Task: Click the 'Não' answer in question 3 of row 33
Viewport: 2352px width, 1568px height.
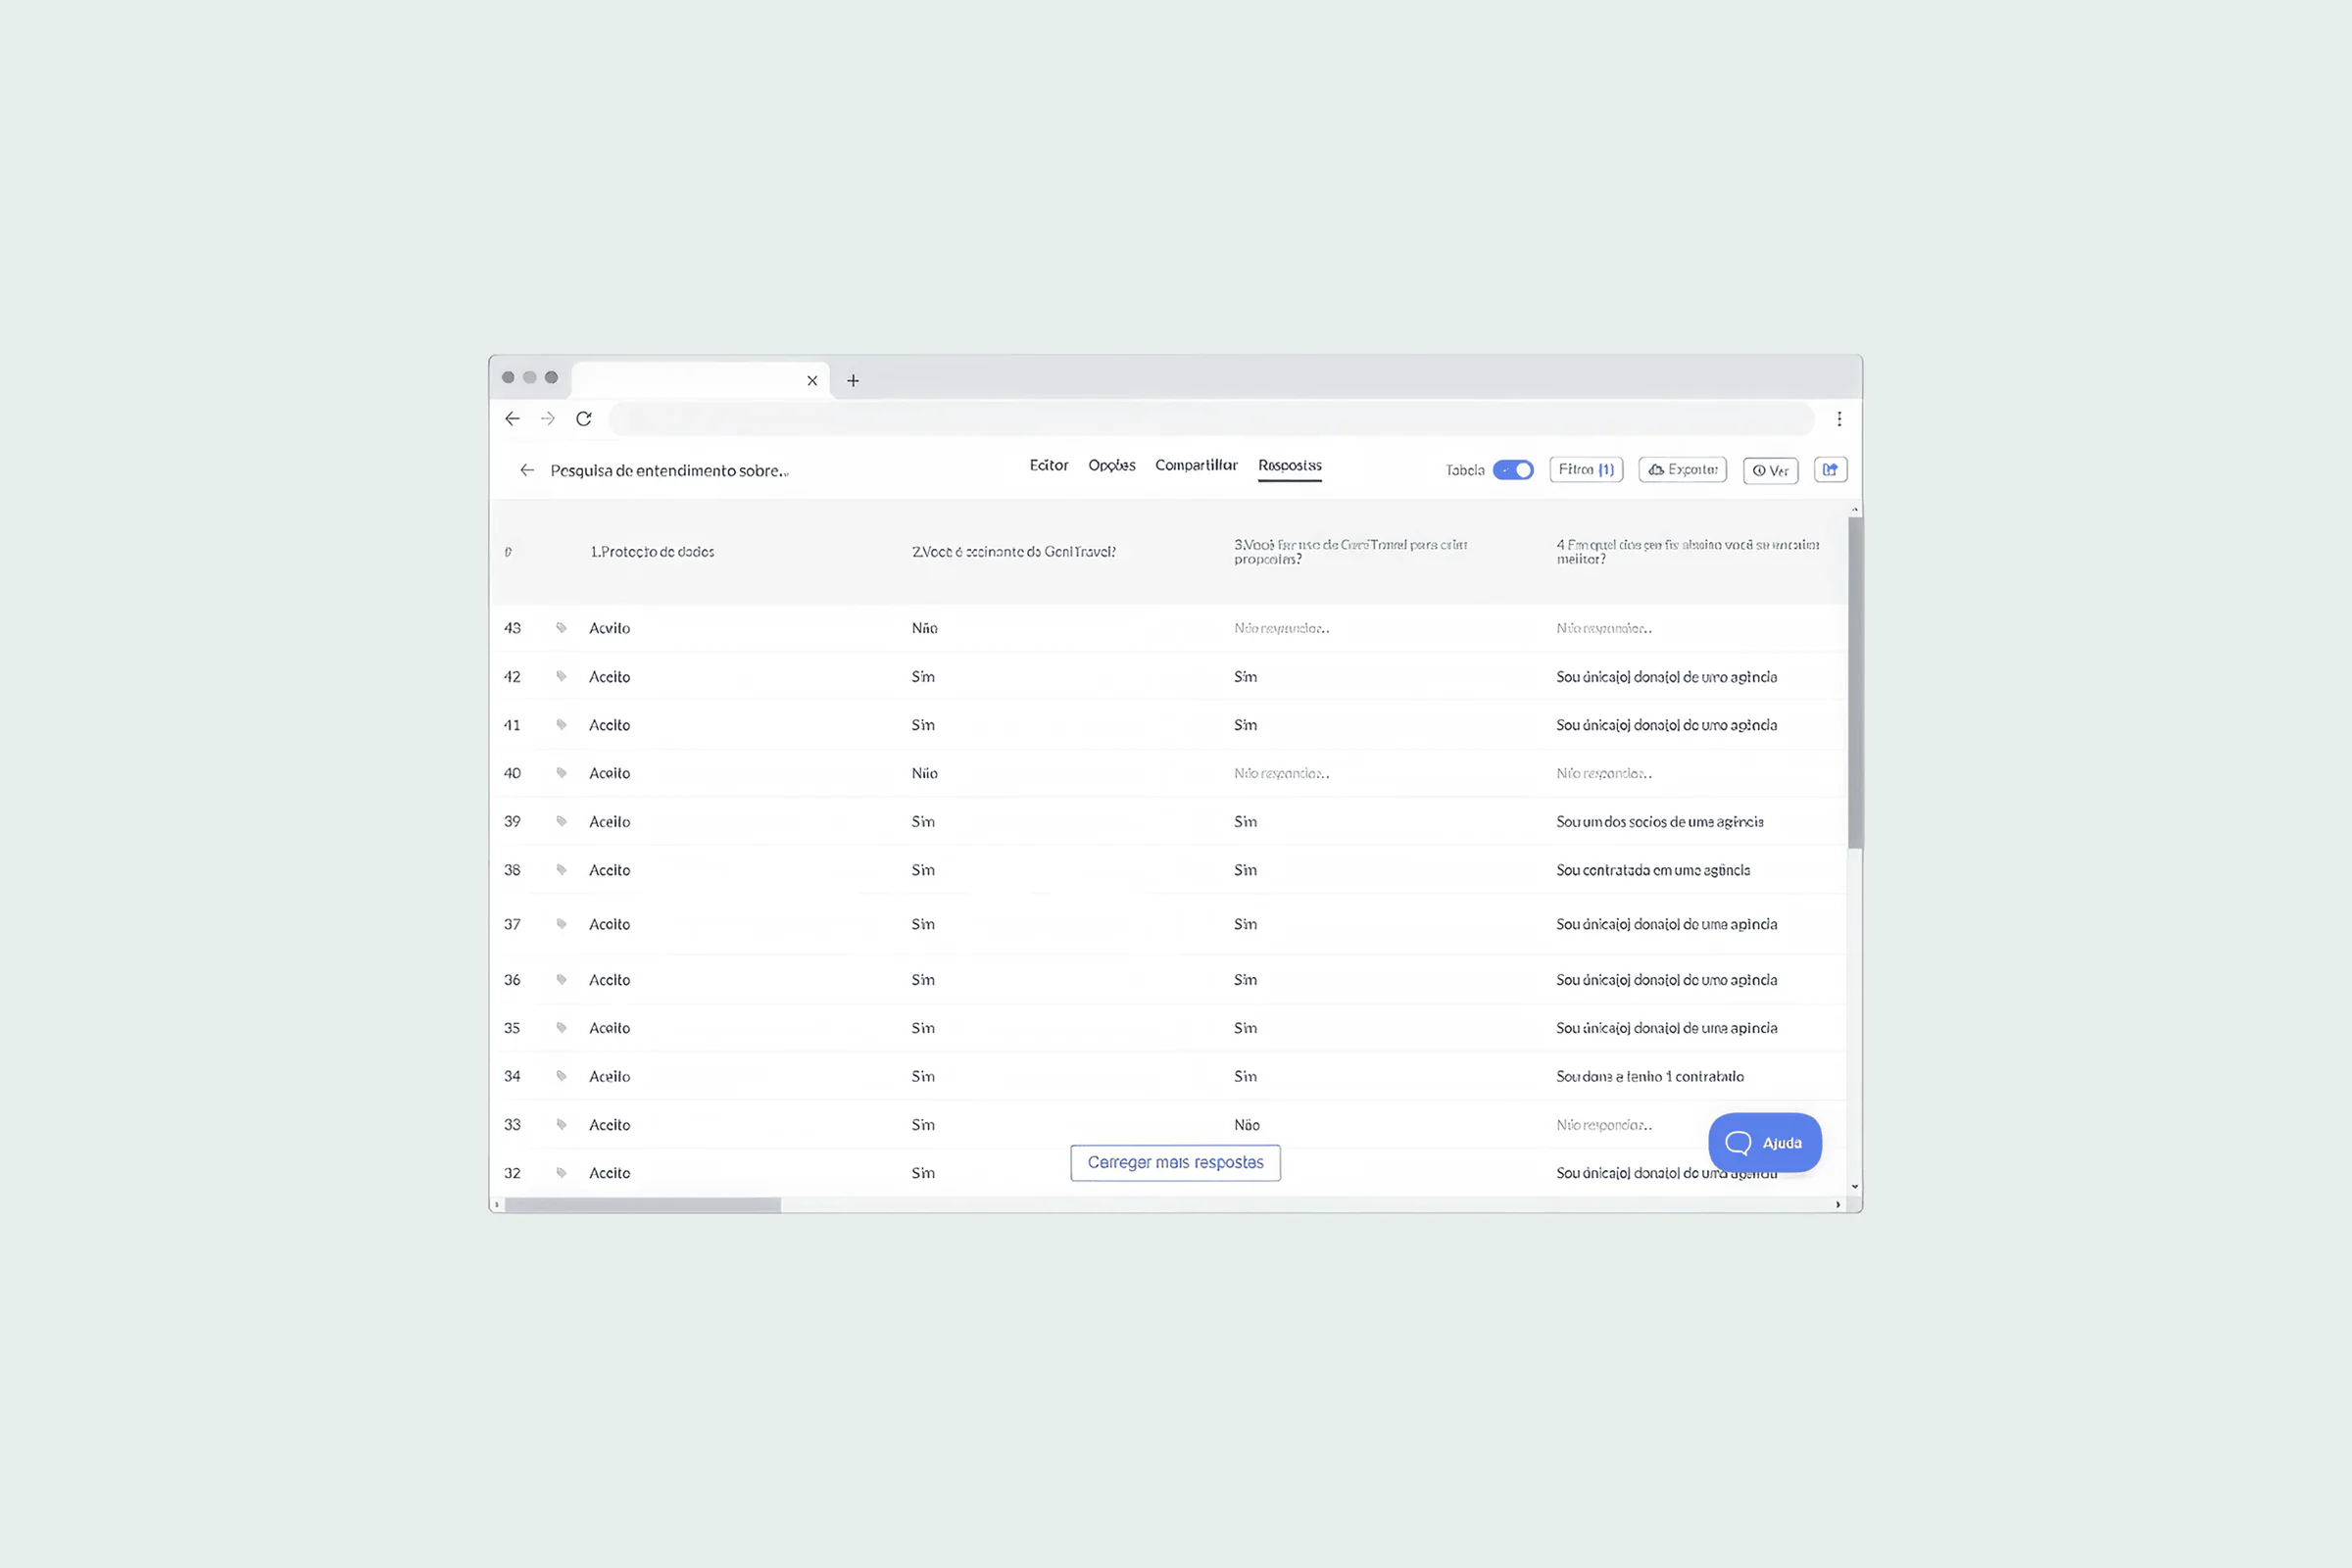Action: point(1246,1125)
